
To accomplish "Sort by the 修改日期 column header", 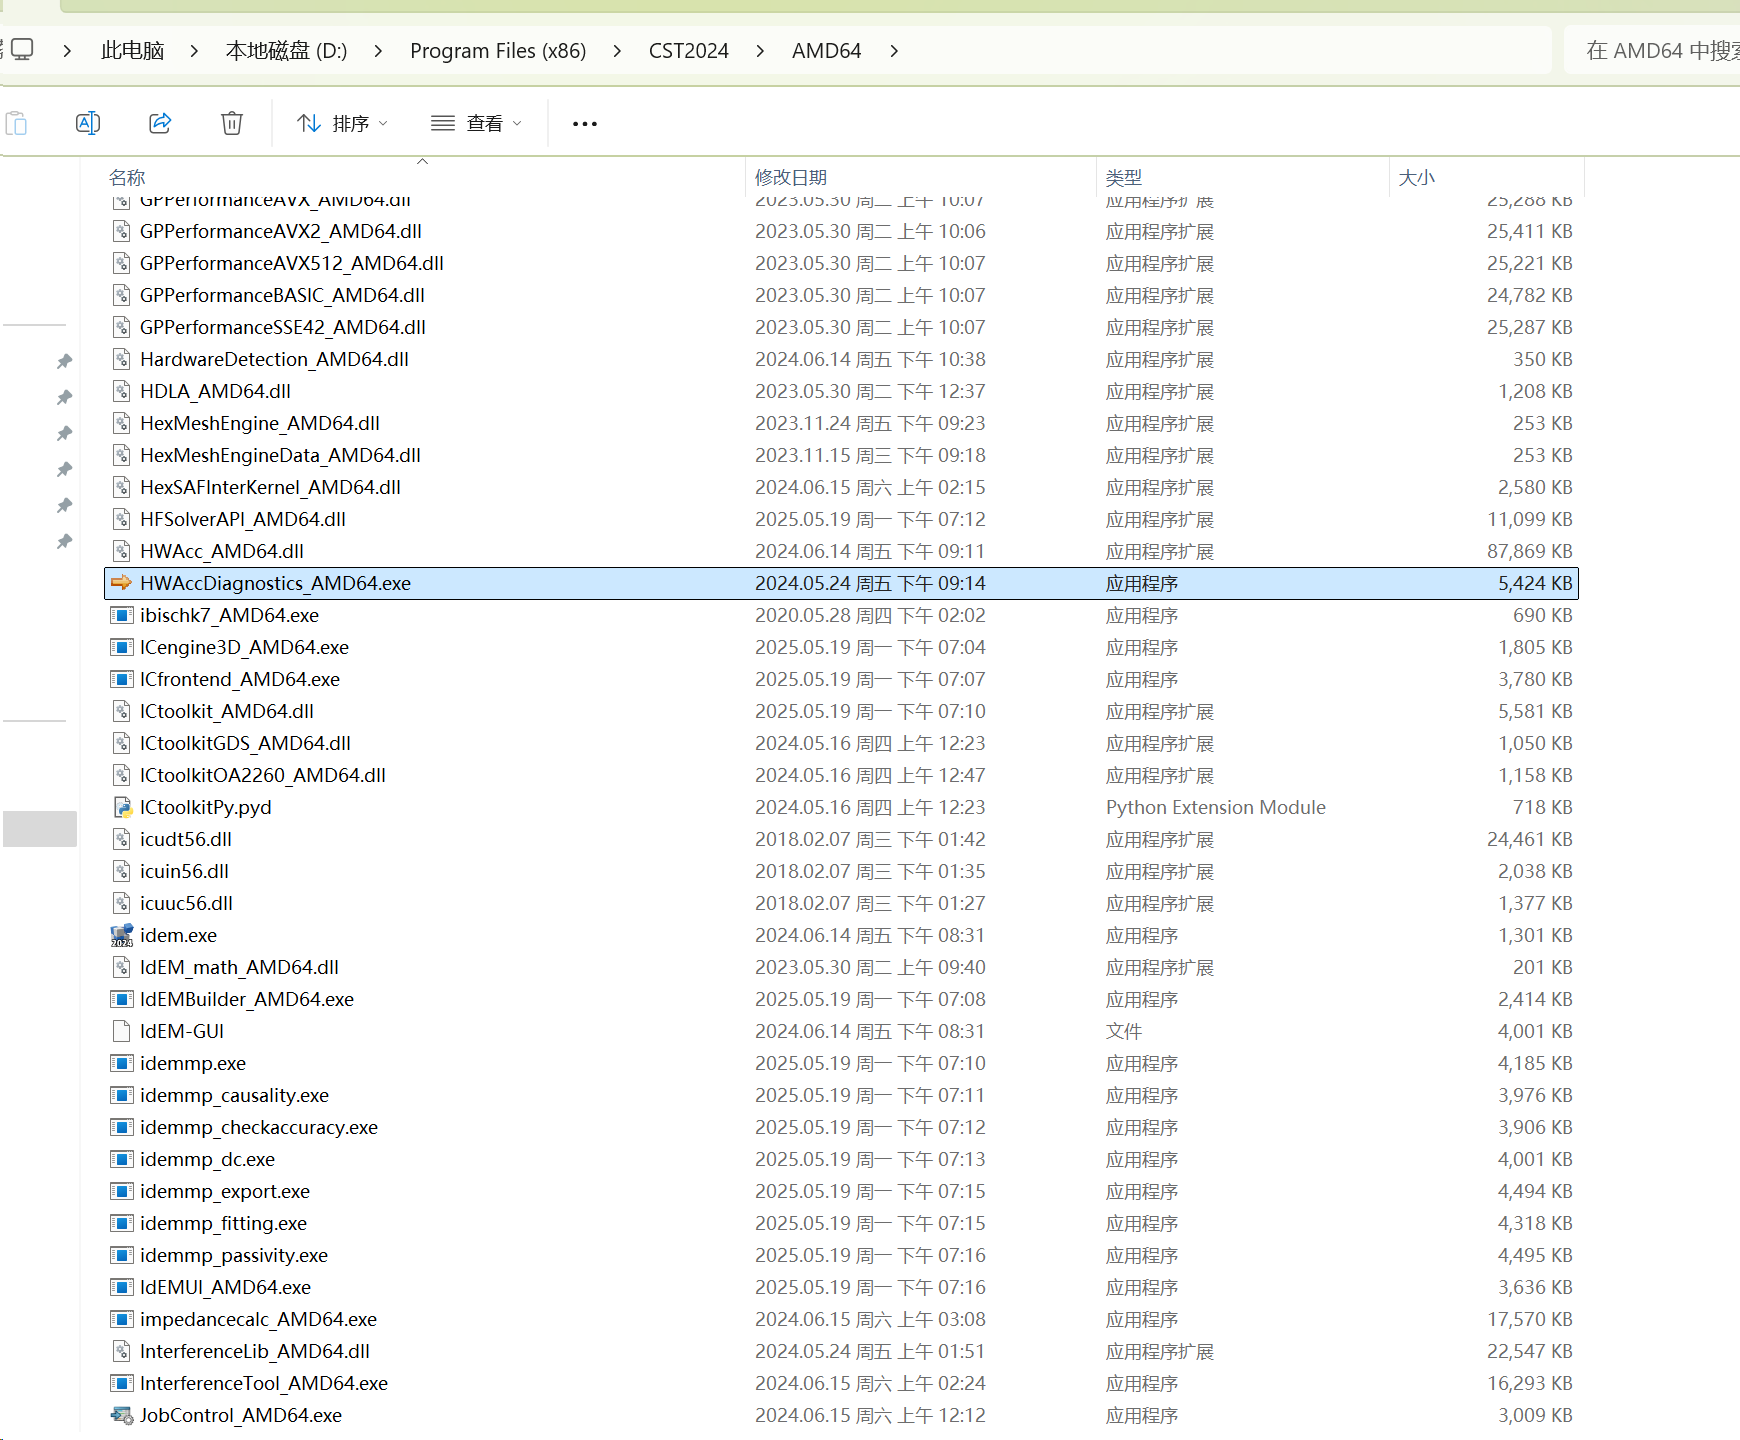I will tap(791, 177).
